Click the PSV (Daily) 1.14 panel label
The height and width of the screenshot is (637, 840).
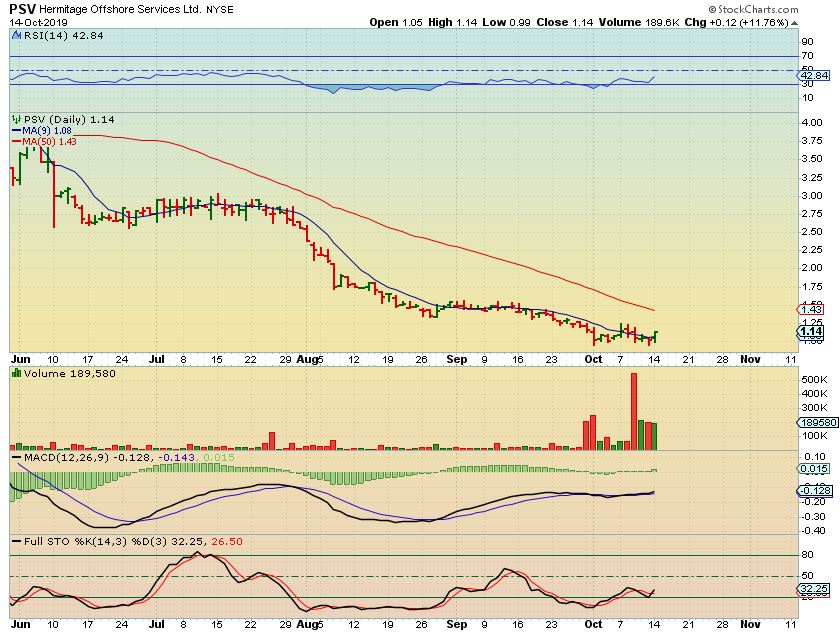(x=69, y=119)
